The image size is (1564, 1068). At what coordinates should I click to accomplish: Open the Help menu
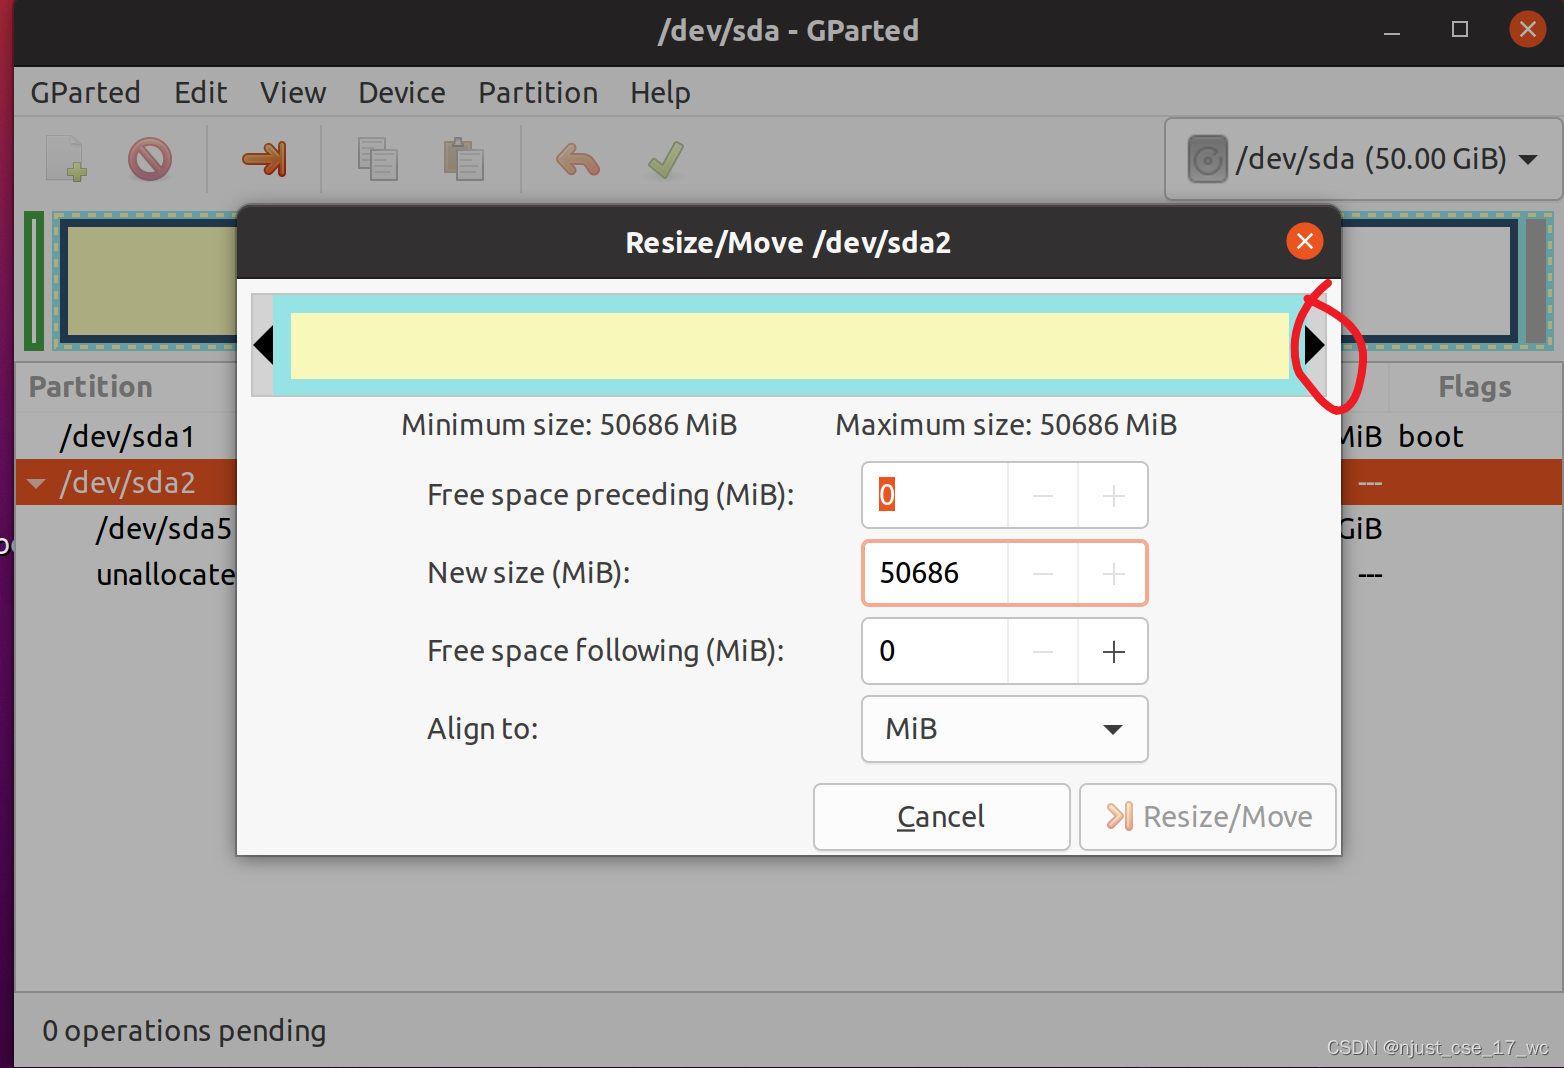pos(660,93)
